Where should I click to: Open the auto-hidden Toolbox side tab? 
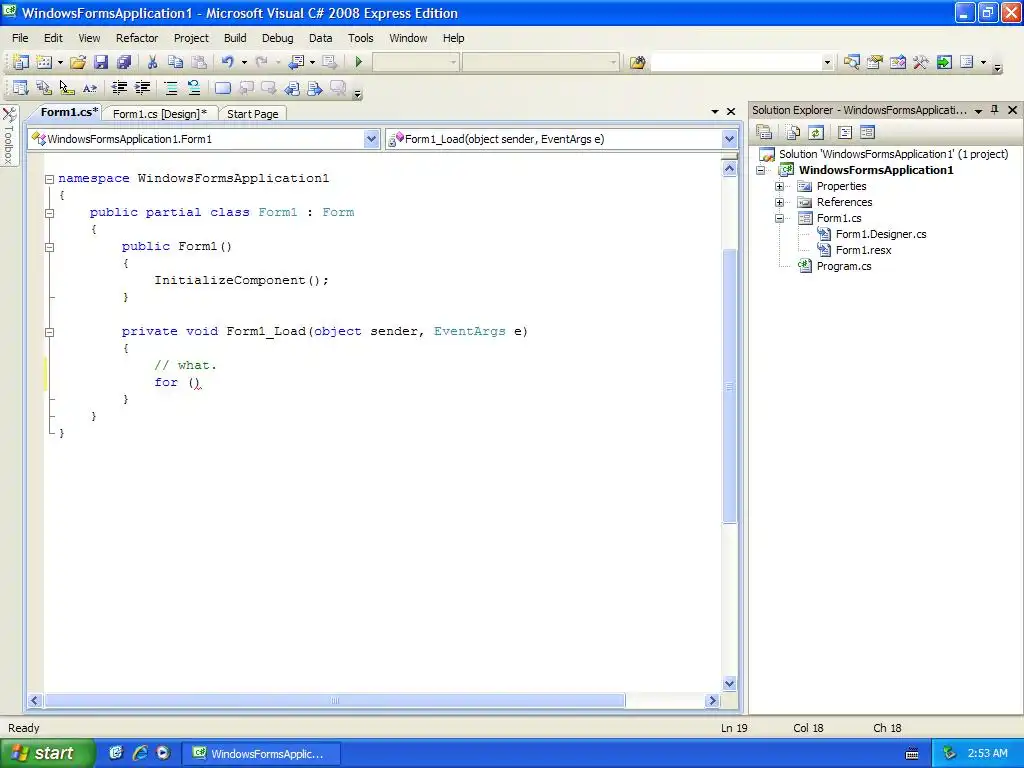9,136
